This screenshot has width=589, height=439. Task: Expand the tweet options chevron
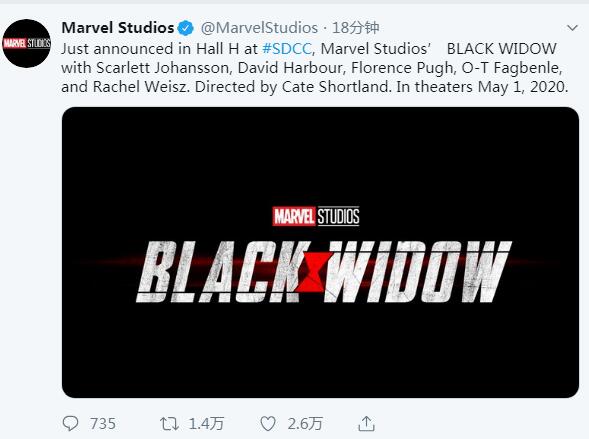click(x=572, y=28)
